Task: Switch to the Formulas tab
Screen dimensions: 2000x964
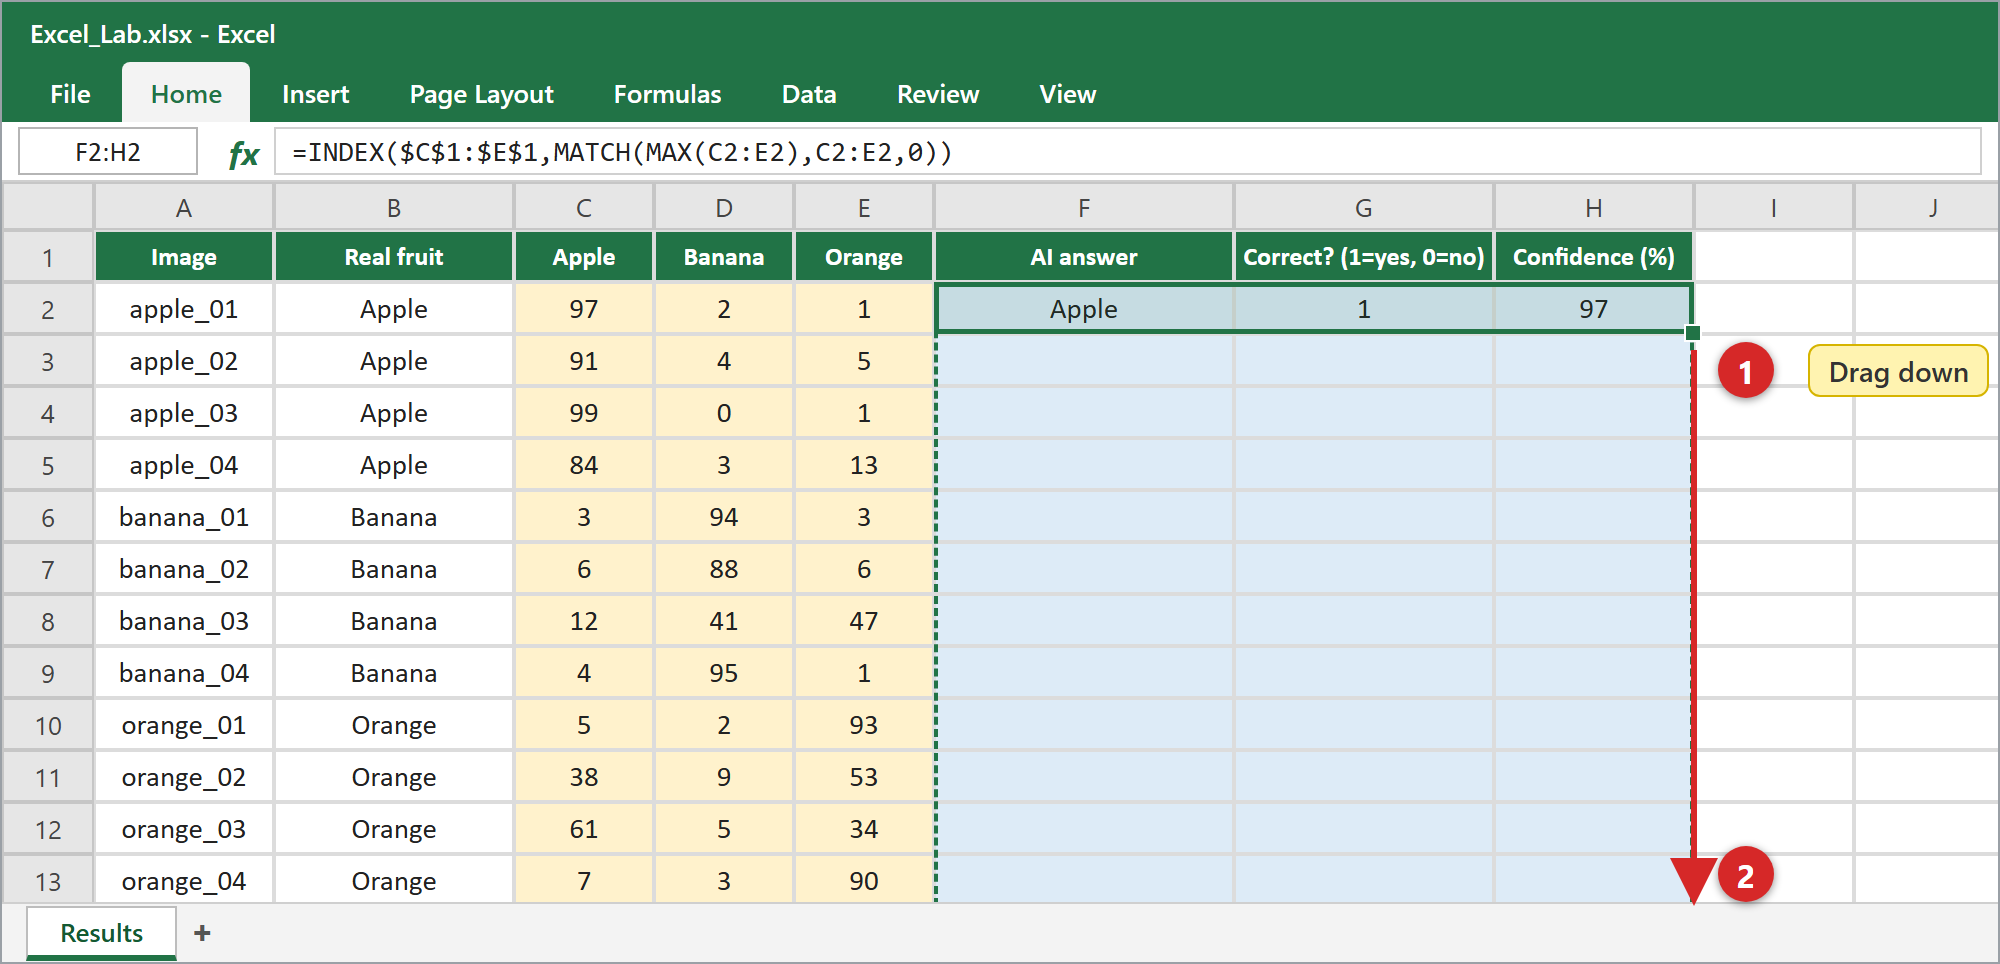Action: [x=667, y=94]
